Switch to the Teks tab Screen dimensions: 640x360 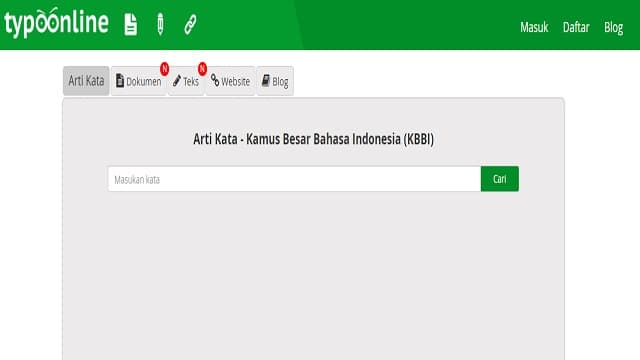[x=186, y=81]
